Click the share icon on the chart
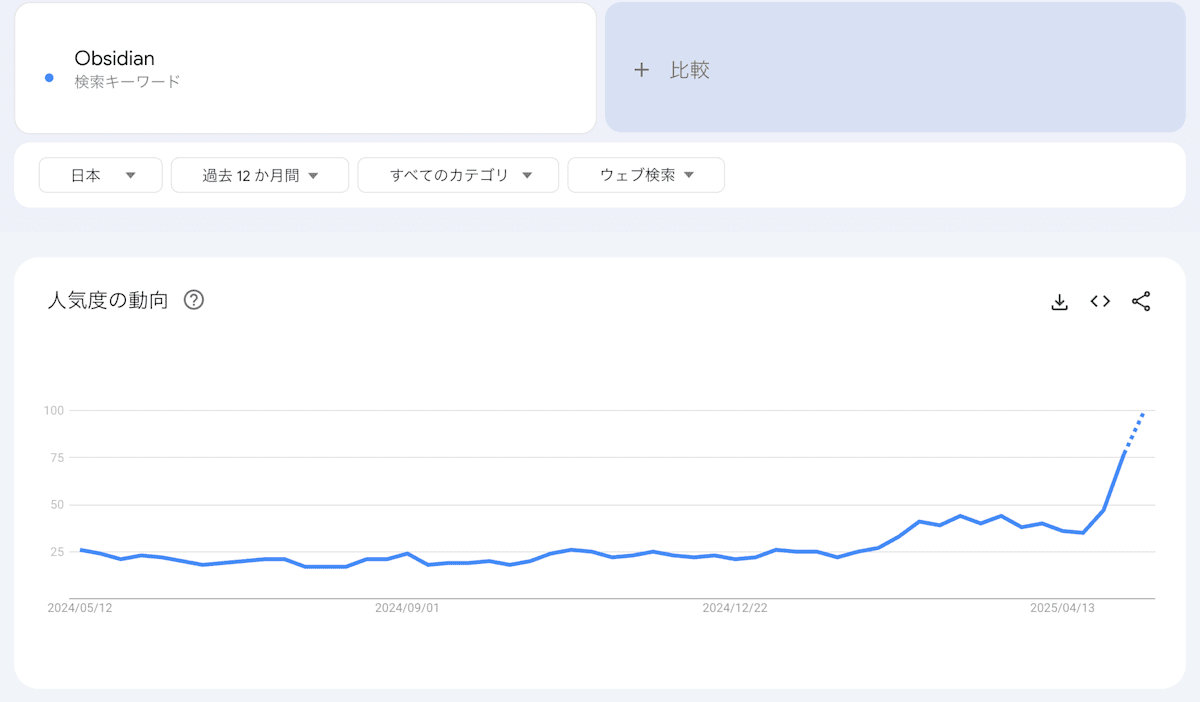Screen dimensions: 1200x702 1141,301
